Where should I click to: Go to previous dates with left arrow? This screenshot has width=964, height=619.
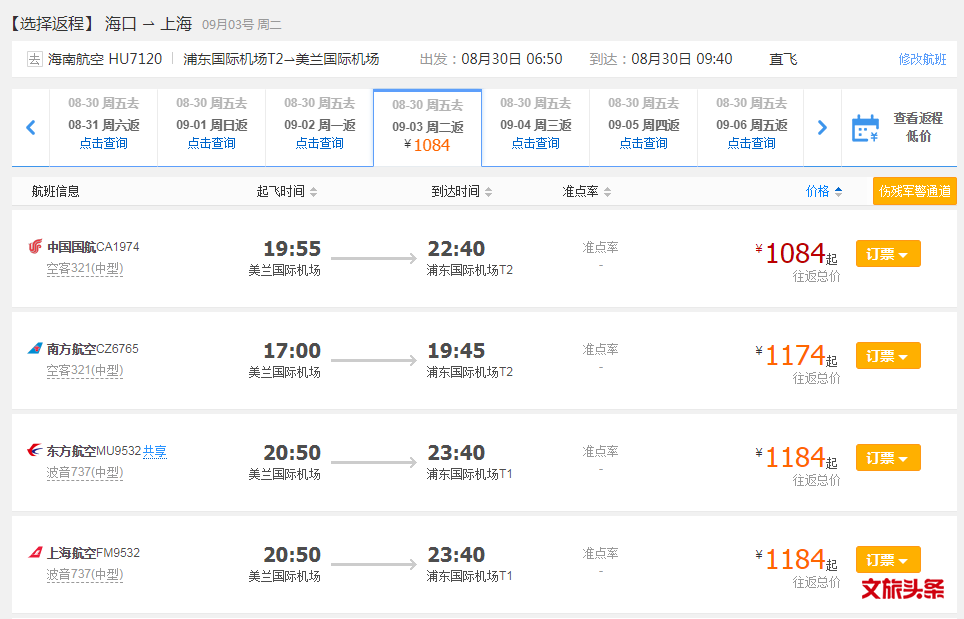[31, 127]
